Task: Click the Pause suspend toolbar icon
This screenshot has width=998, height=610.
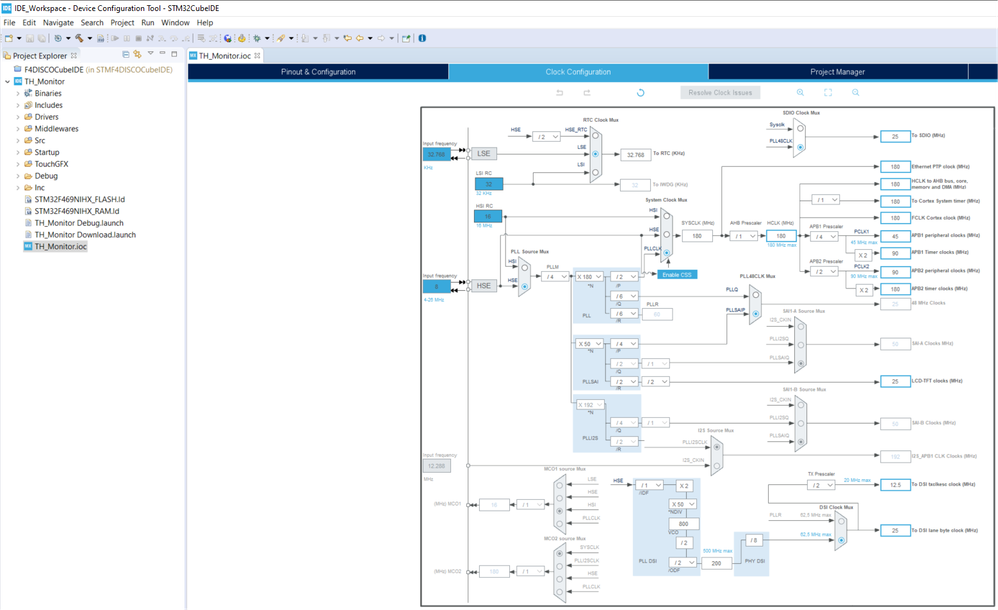Action: 127,38
